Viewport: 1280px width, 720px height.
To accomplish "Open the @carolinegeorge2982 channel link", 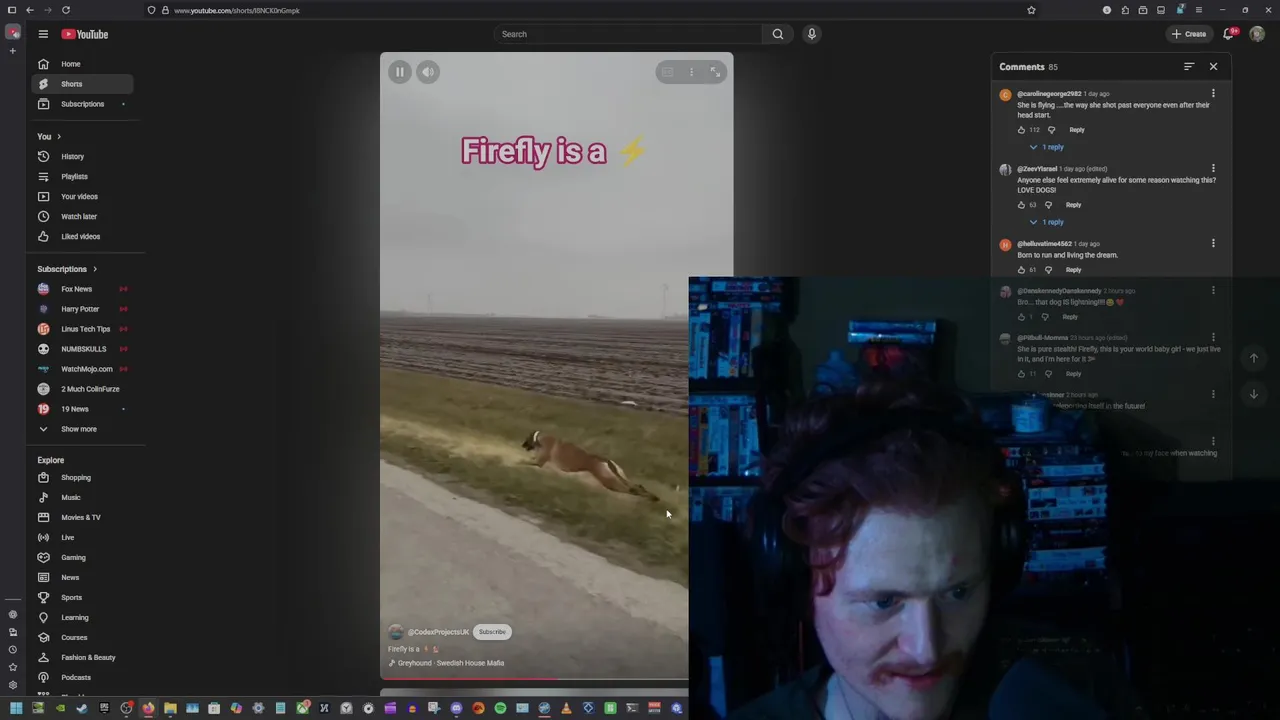I will [x=1049, y=94].
